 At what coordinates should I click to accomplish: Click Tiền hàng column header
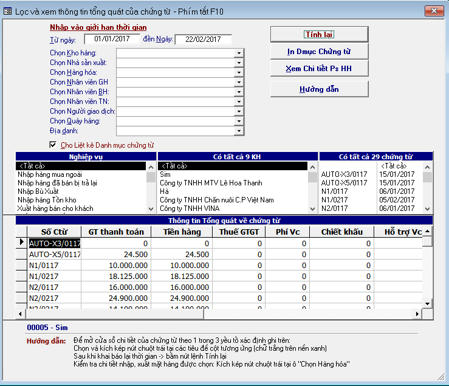(182, 232)
